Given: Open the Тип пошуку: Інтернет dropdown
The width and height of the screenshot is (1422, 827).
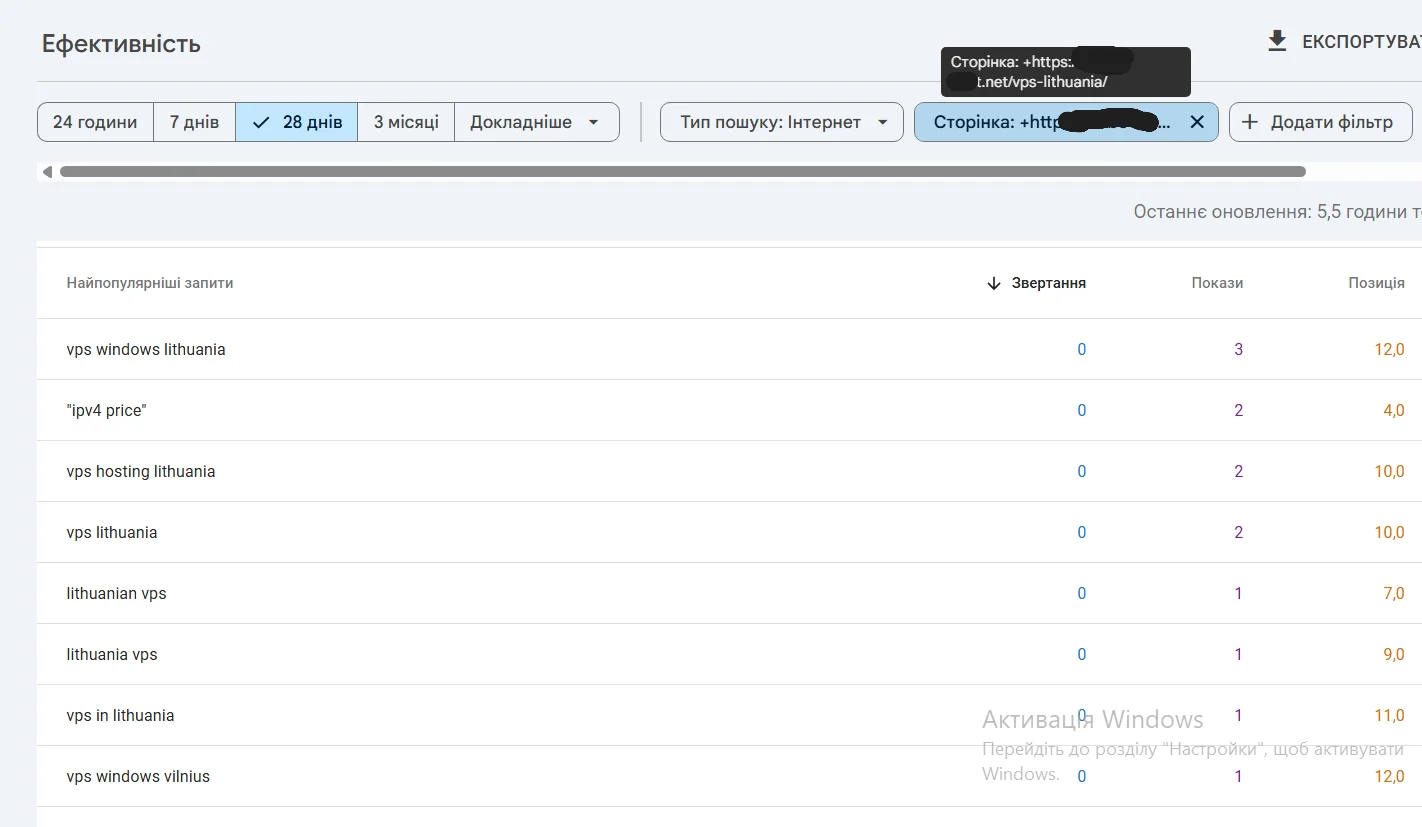Looking at the screenshot, I should click(781, 121).
